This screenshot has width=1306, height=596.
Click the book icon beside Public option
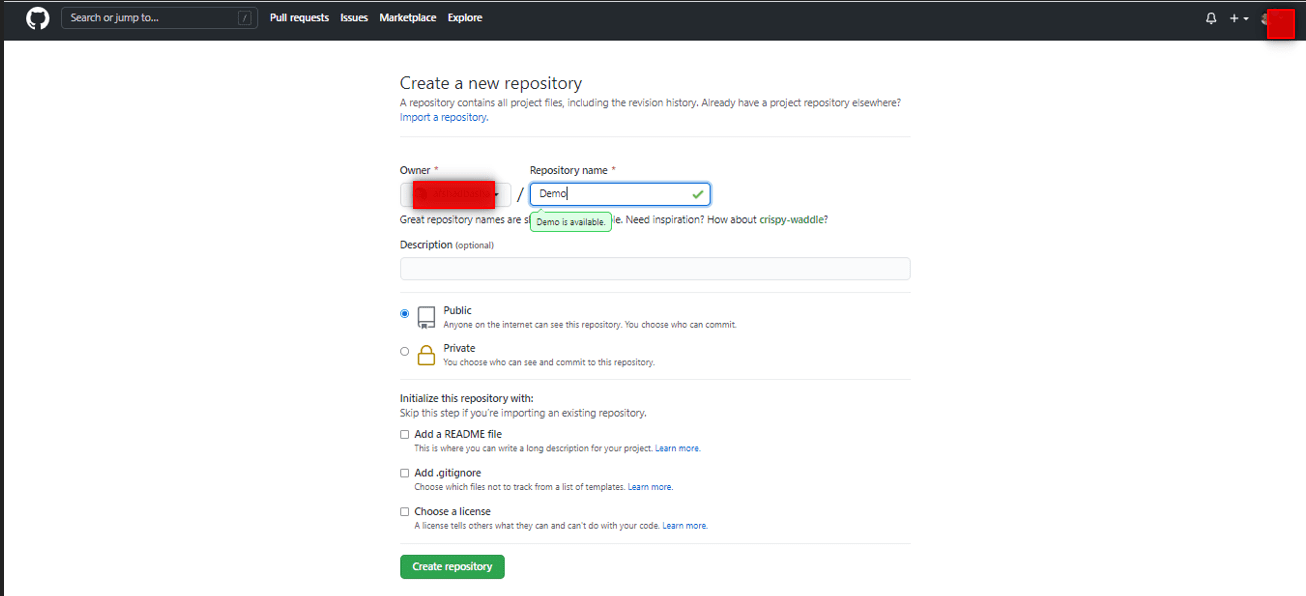[426, 315]
